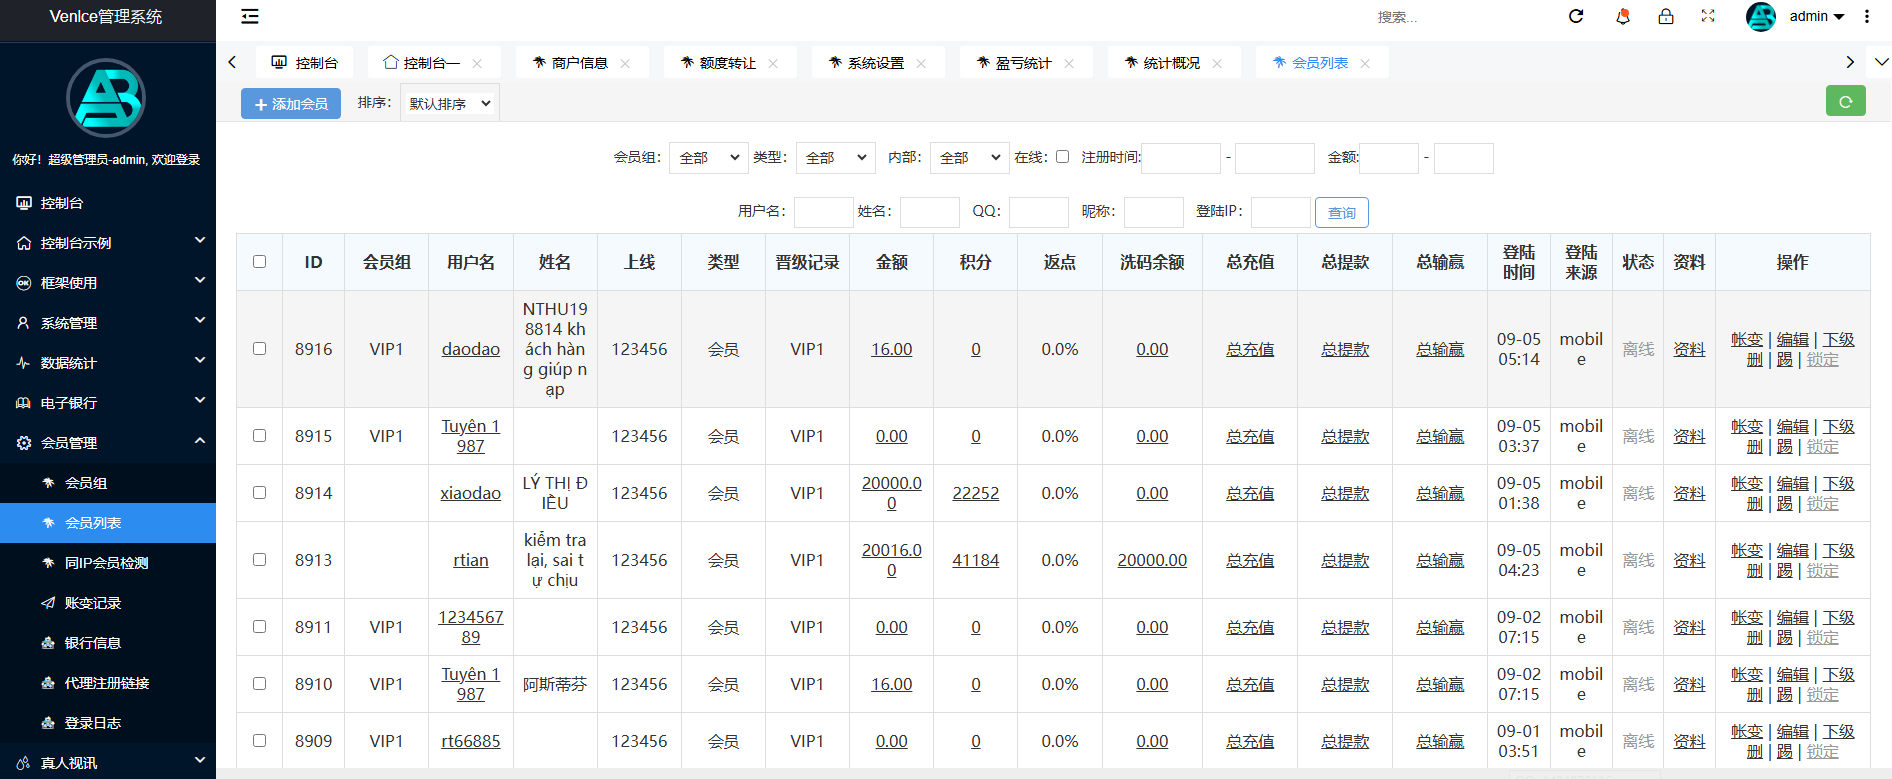Open the 默认排序 sort dropdown

[450, 103]
